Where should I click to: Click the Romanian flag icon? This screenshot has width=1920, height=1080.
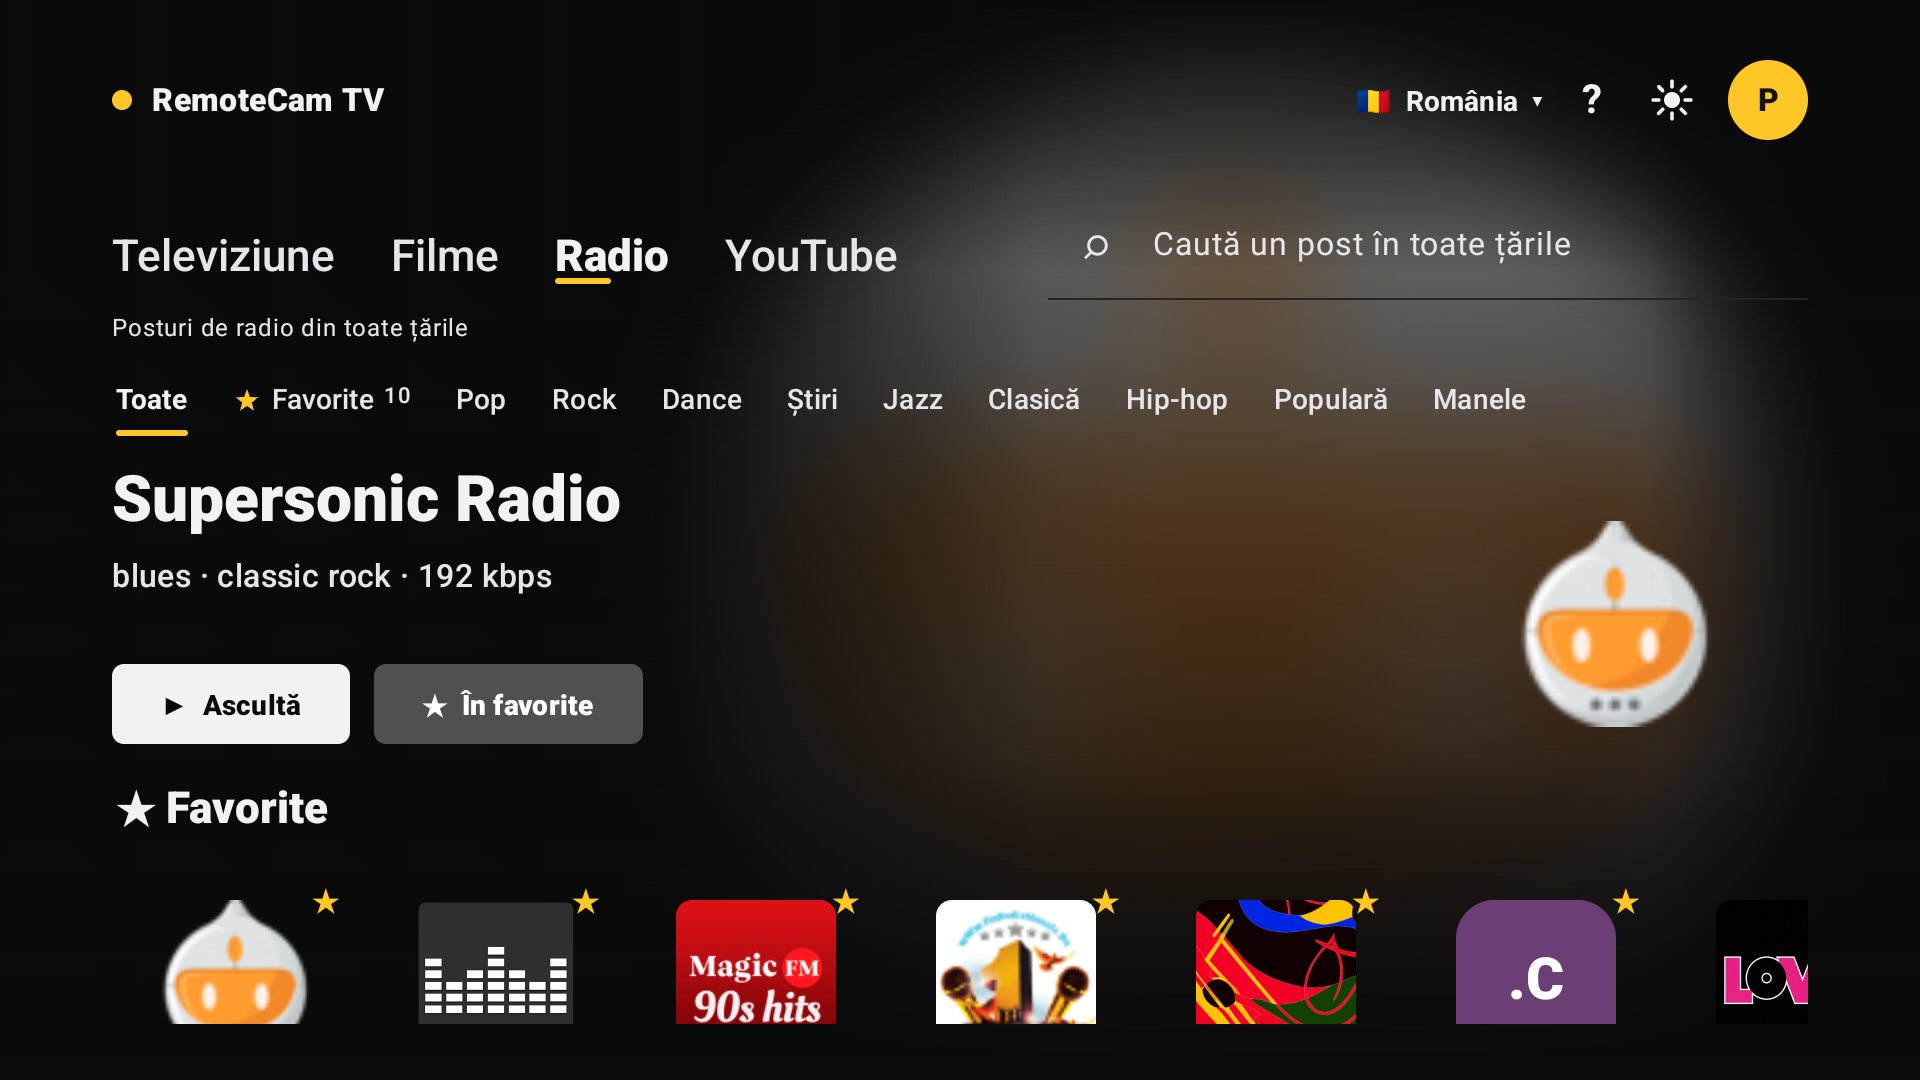(1373, 101)
